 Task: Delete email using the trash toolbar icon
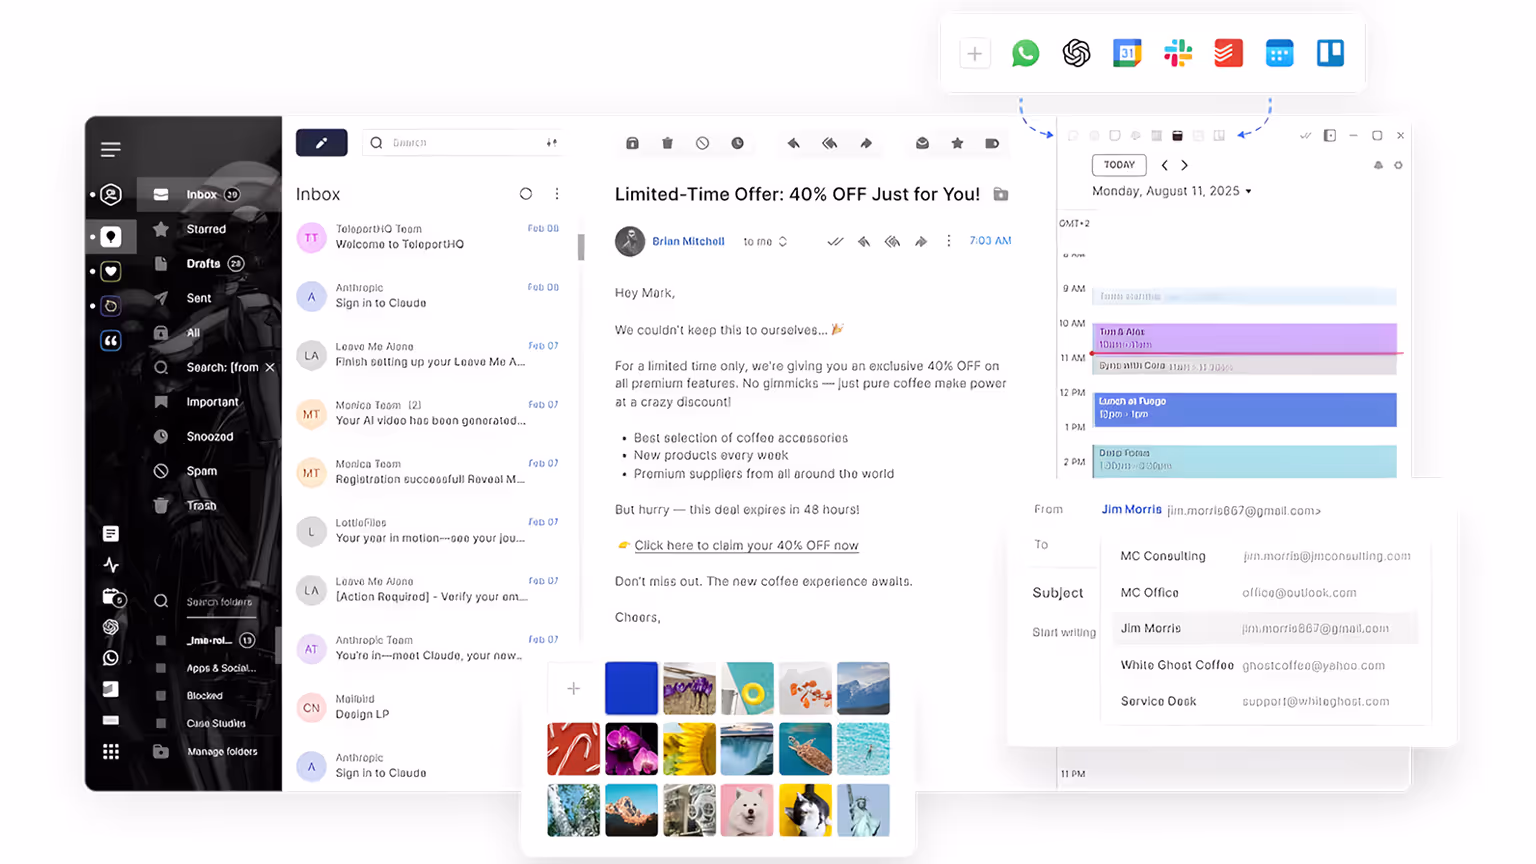(667, 143)
